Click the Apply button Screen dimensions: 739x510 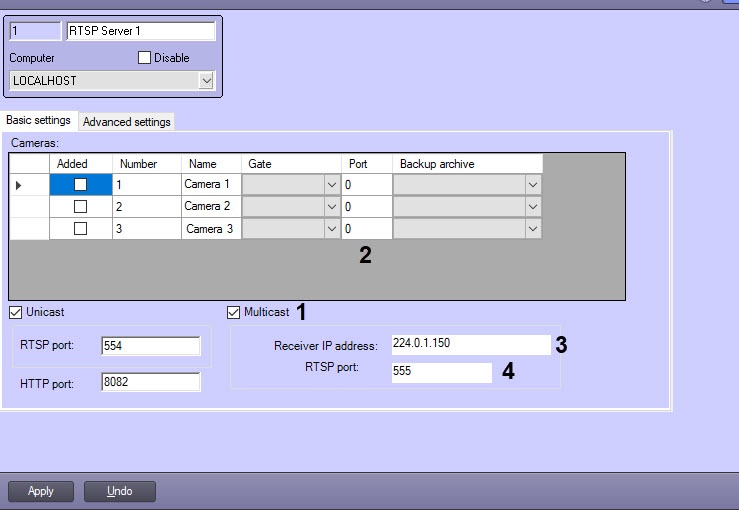coord(41,491)
